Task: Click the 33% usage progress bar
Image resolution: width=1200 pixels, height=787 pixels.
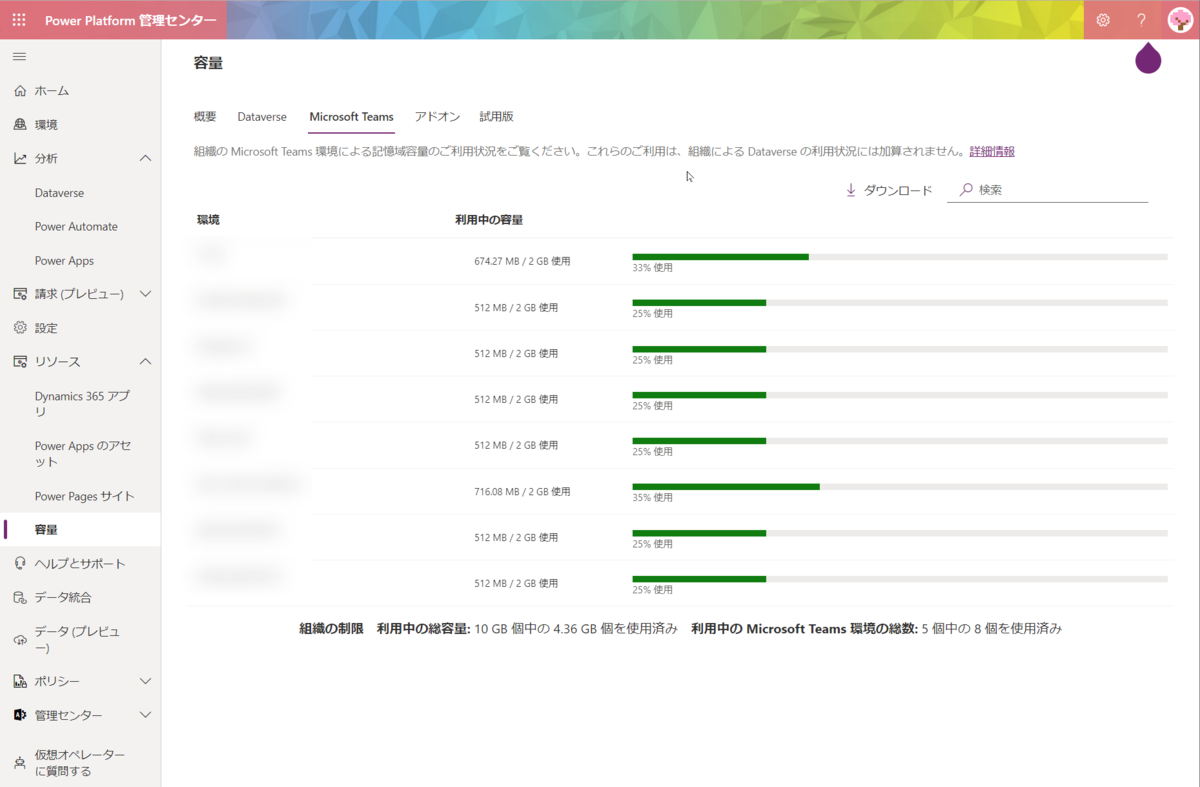Action: (900, 257)
